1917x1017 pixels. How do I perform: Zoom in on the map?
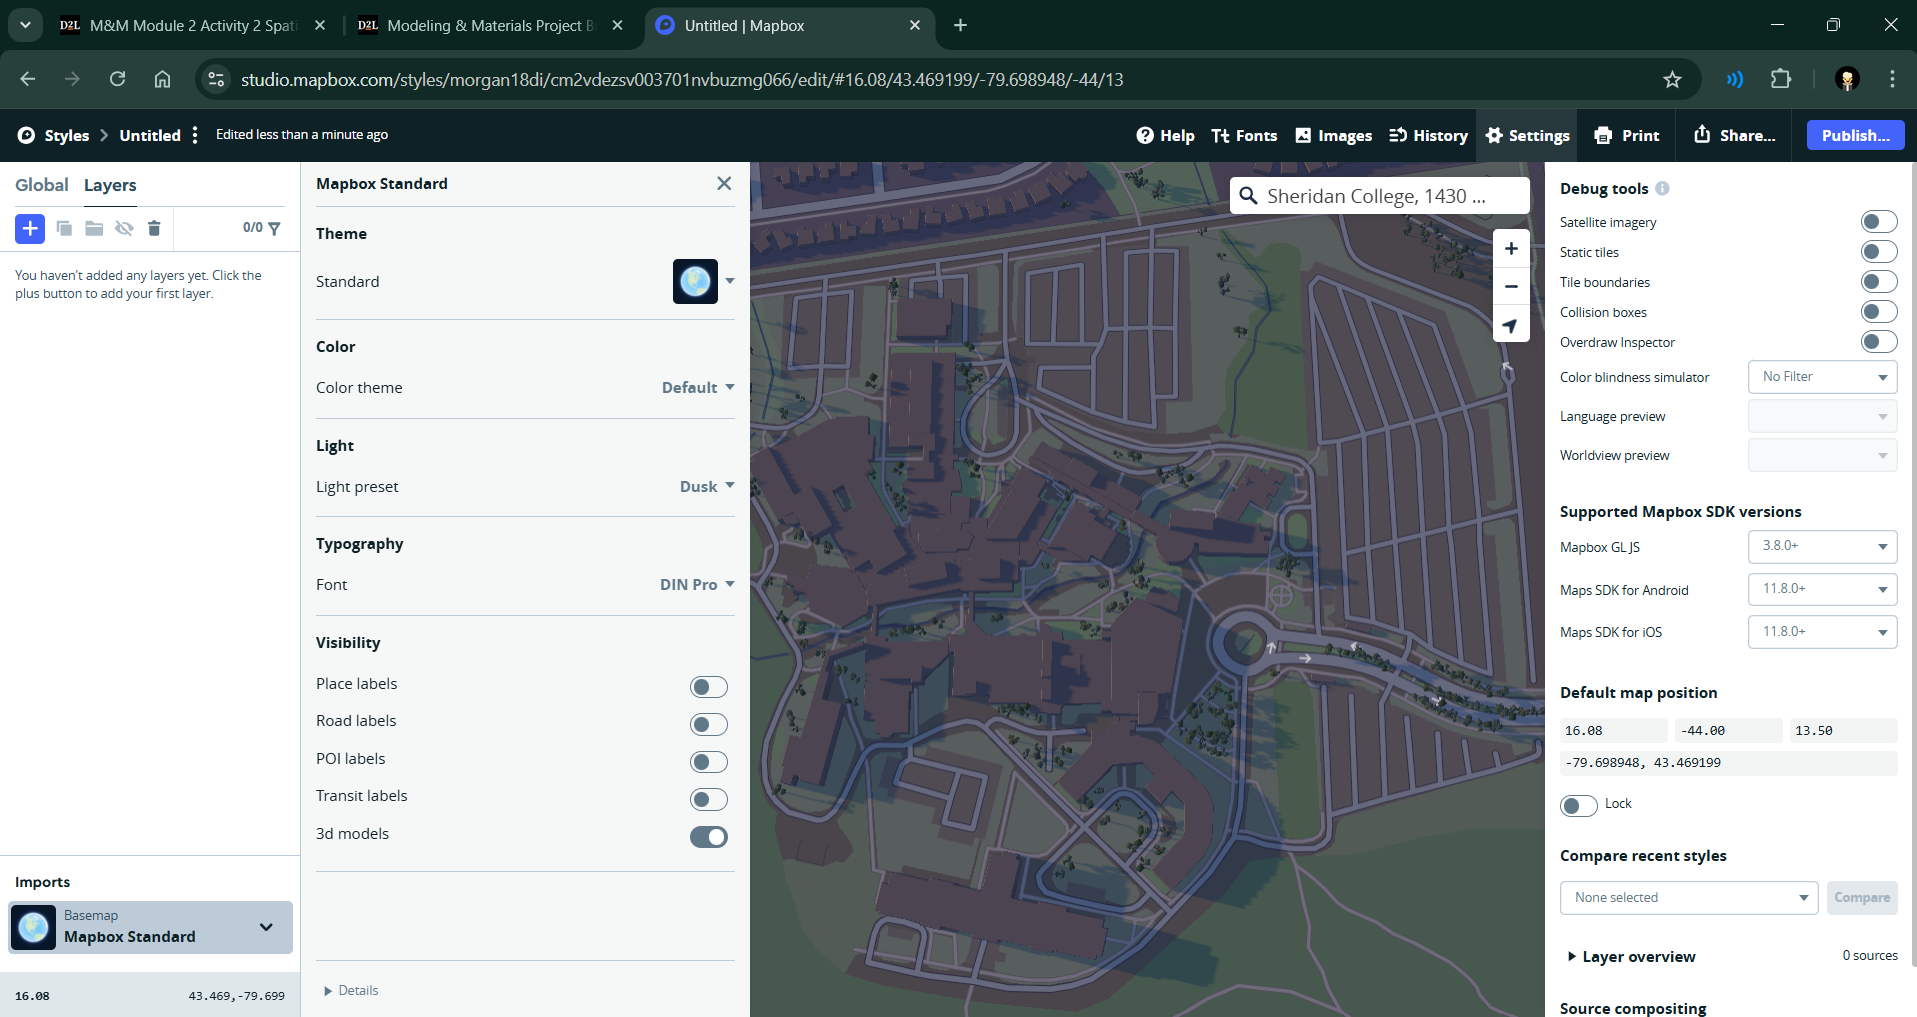point(1511,249)
